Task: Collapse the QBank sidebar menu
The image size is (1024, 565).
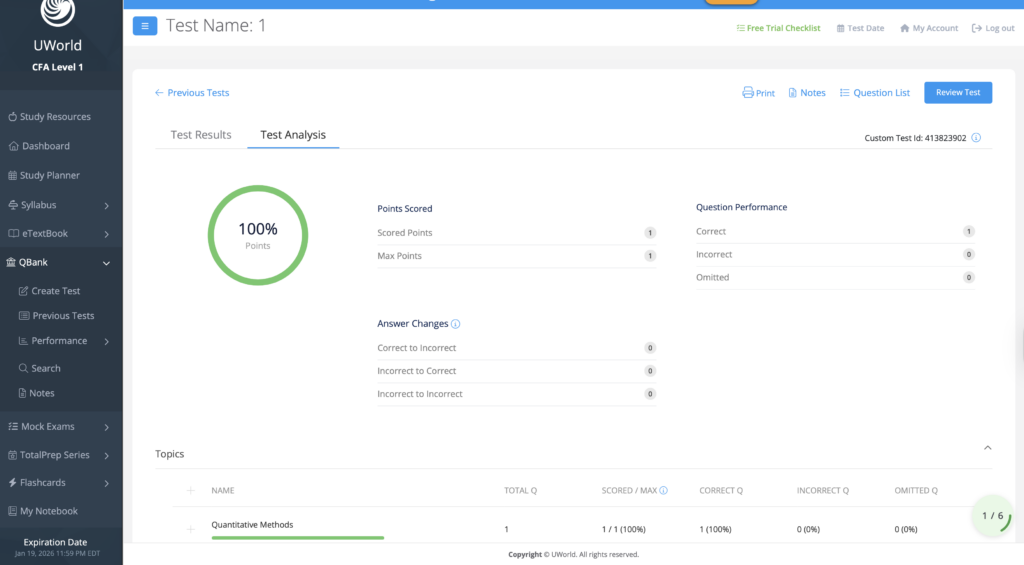Action: click(x=106, y=263)
